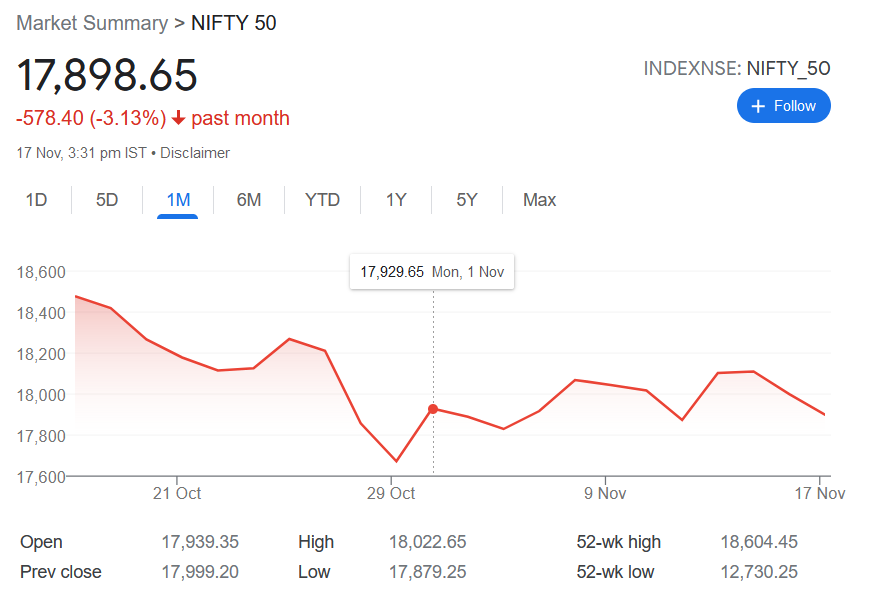Show the Max time range
Image resolution: width=876 pixels, height=594 pixels.
tap(539, 200)
